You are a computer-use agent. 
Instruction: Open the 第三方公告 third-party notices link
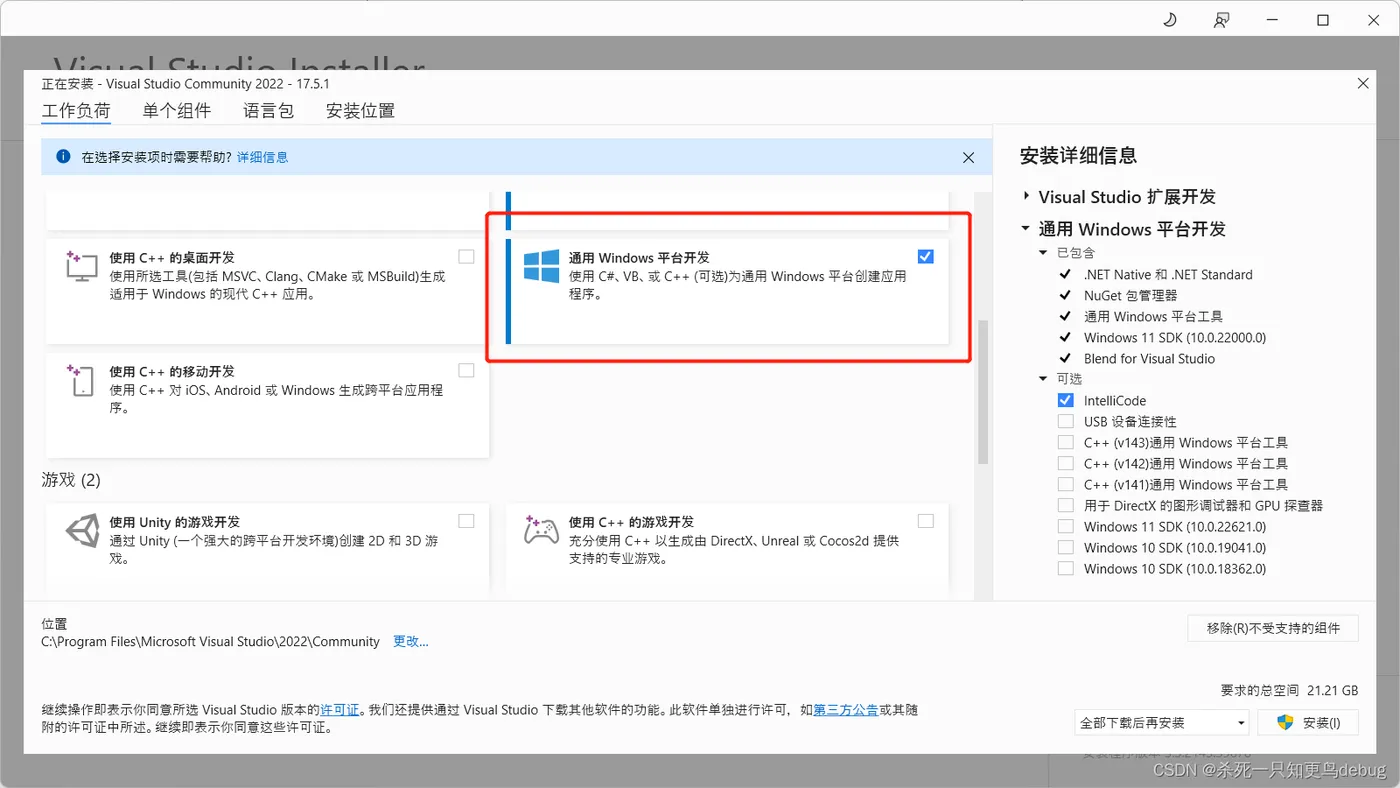click(846, 709)
